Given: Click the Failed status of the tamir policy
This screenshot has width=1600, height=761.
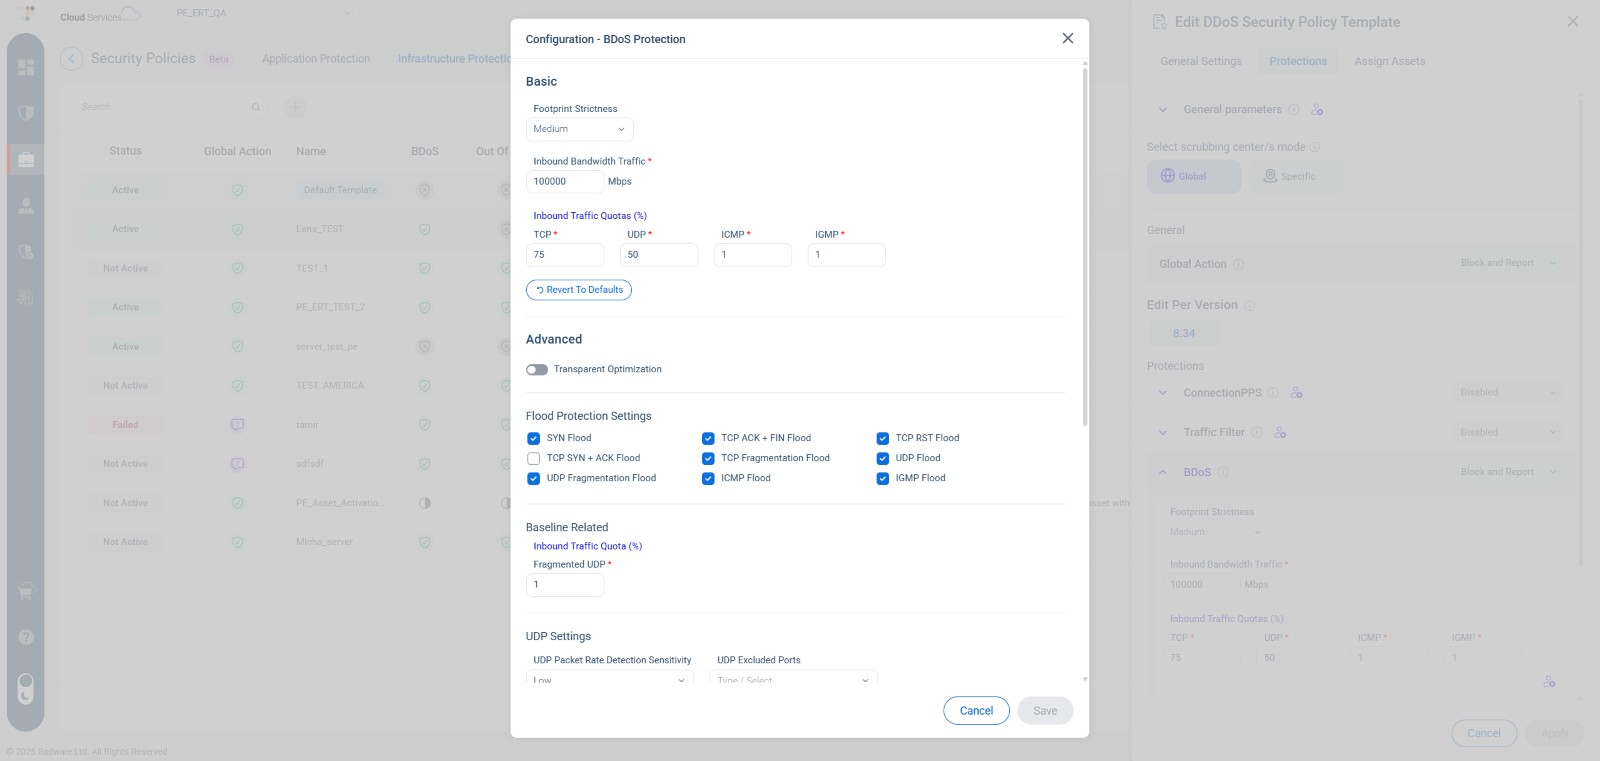Looking at the screenshot, I should pos(125,425).
